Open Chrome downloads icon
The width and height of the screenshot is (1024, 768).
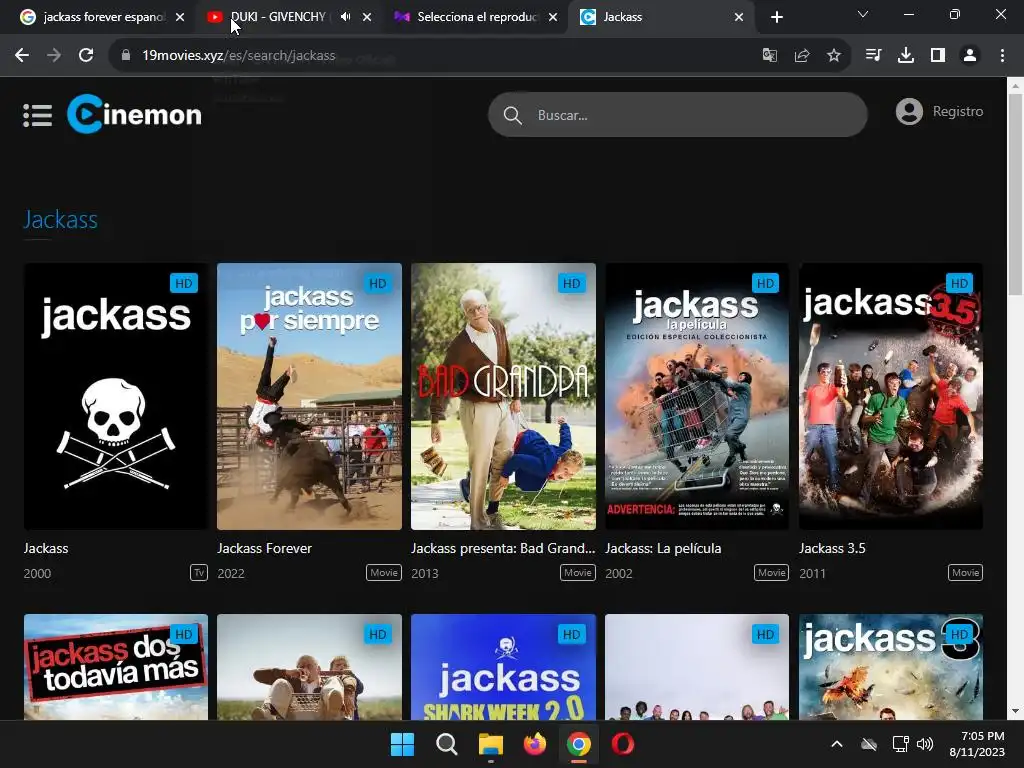[x=906, y=56]
